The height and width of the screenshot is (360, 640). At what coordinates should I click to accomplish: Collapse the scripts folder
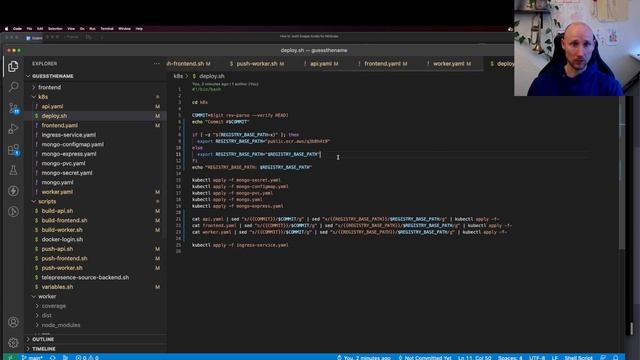tap(47, 201)
